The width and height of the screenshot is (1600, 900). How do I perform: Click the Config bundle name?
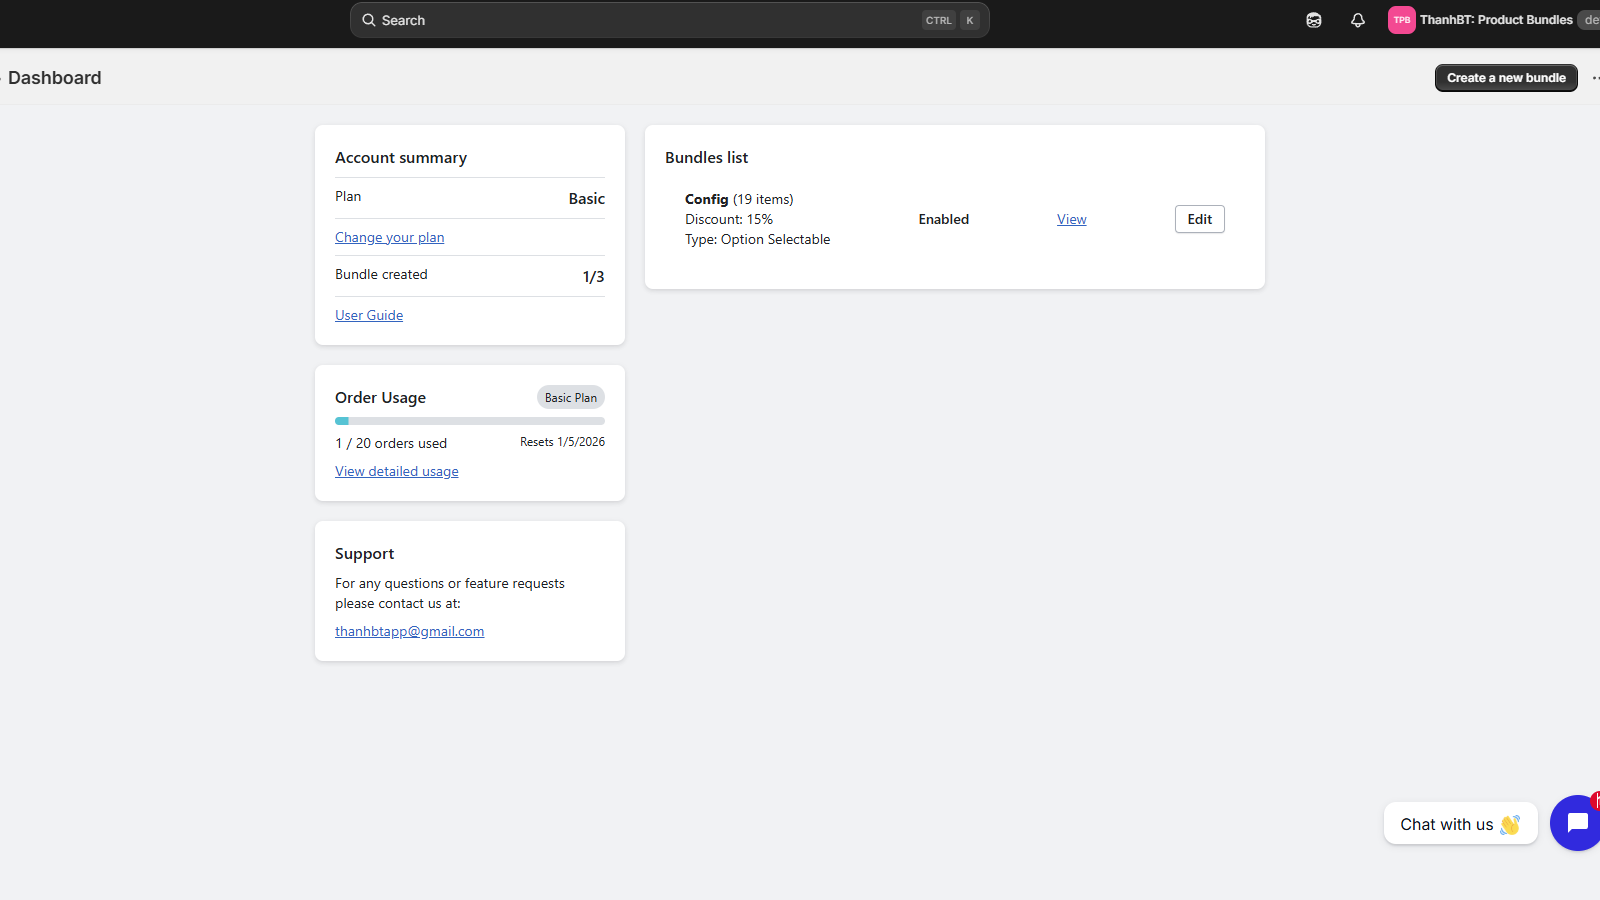tap(706, 199)
